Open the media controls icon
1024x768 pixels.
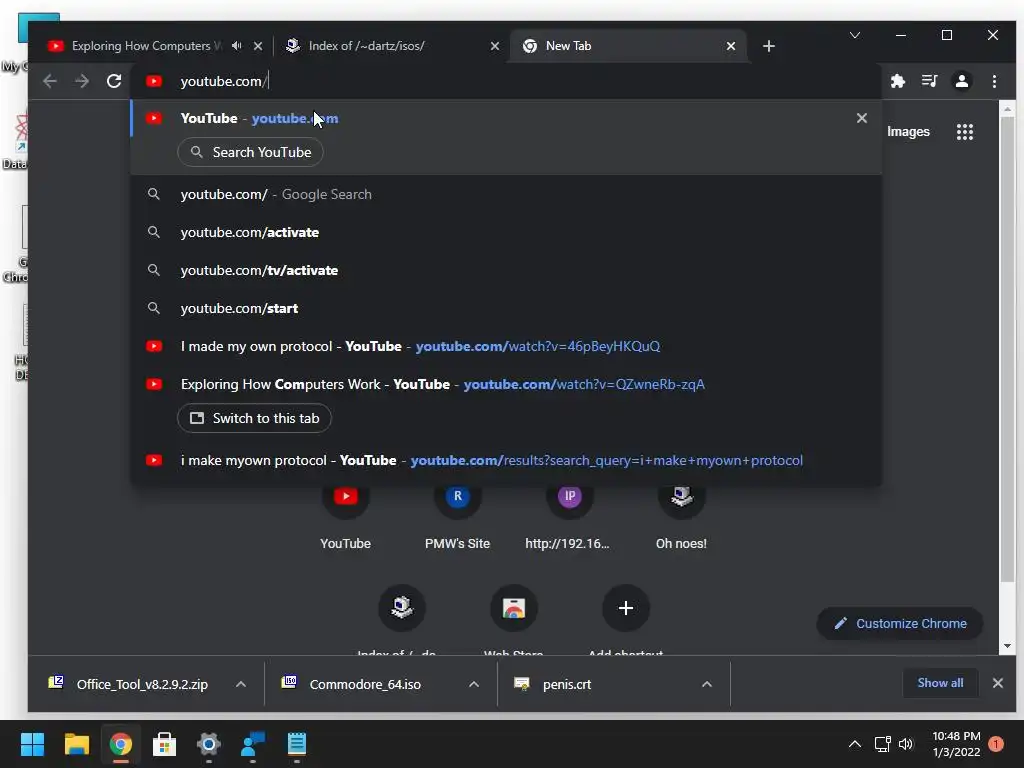pyautogui.click(x=929, y=81)
